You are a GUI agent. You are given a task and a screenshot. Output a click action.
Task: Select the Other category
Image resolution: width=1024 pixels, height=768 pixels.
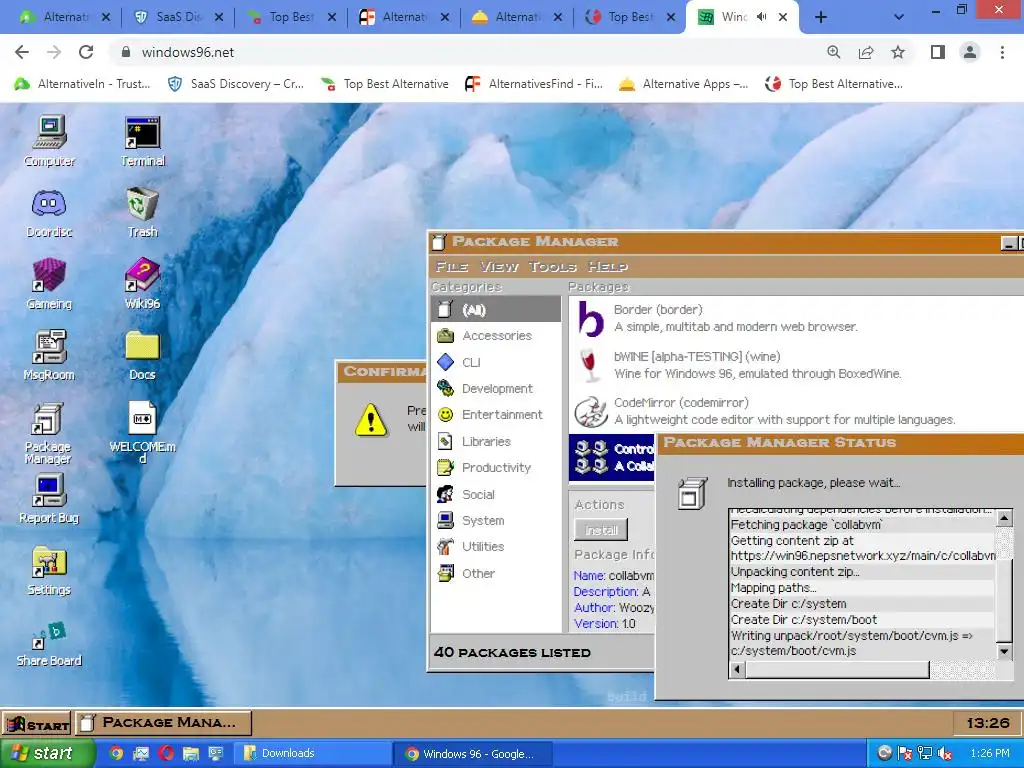tap(496, 573)
